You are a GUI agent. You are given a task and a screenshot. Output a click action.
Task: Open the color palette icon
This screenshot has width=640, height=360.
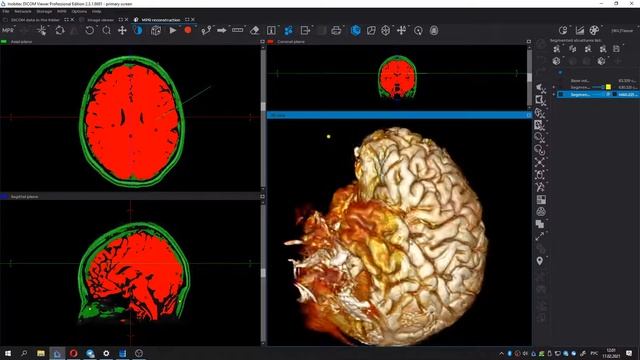click(x=594, y=30)
